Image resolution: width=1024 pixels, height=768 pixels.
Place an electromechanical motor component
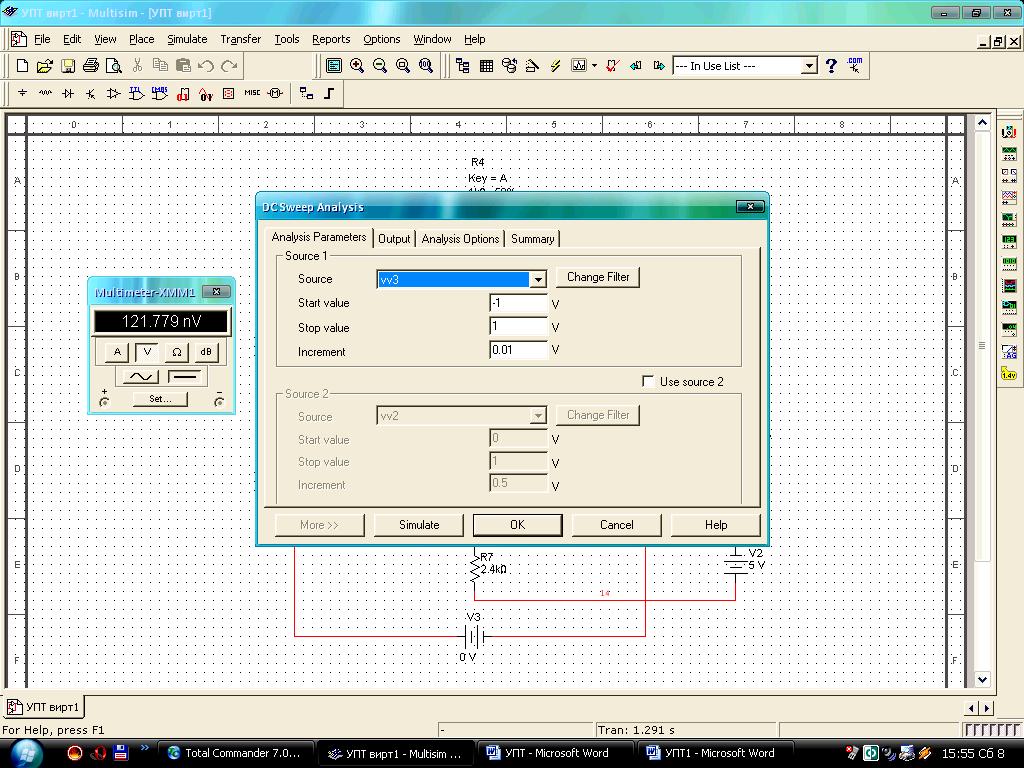(276, 93)
